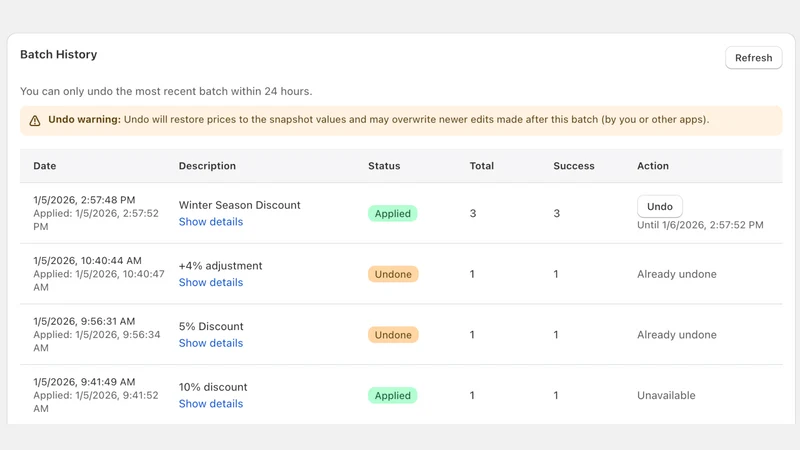This screenshot has height=450, width=800.
Task: Click '+4% adjustment' description text
Action: 220,266
